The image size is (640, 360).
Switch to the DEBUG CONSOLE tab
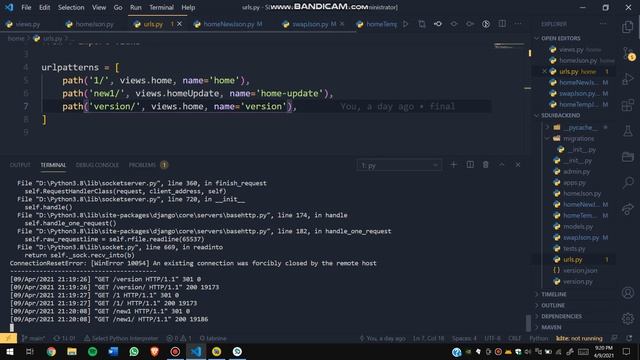pos(97,165)
